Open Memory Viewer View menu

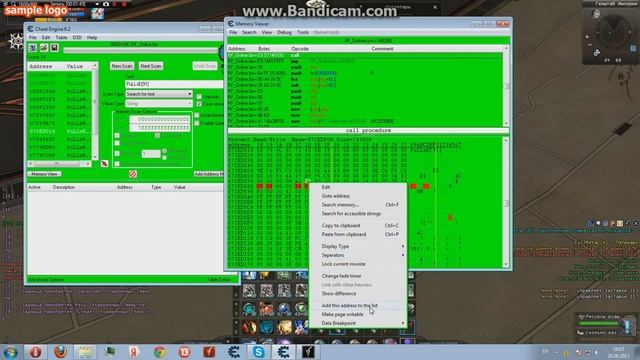pos(267,32)
